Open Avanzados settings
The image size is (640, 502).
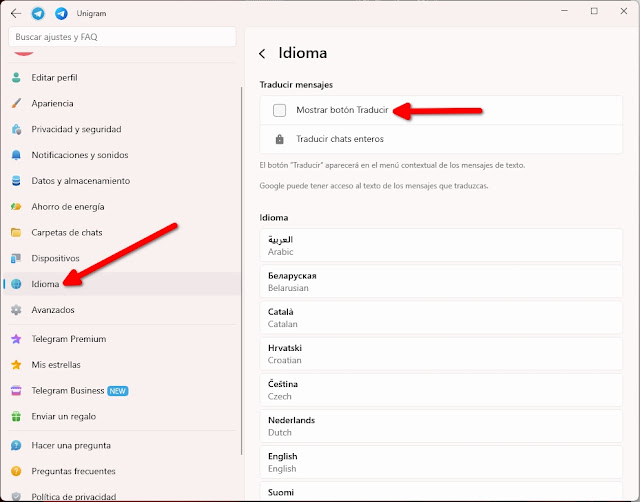pos(122,310)
